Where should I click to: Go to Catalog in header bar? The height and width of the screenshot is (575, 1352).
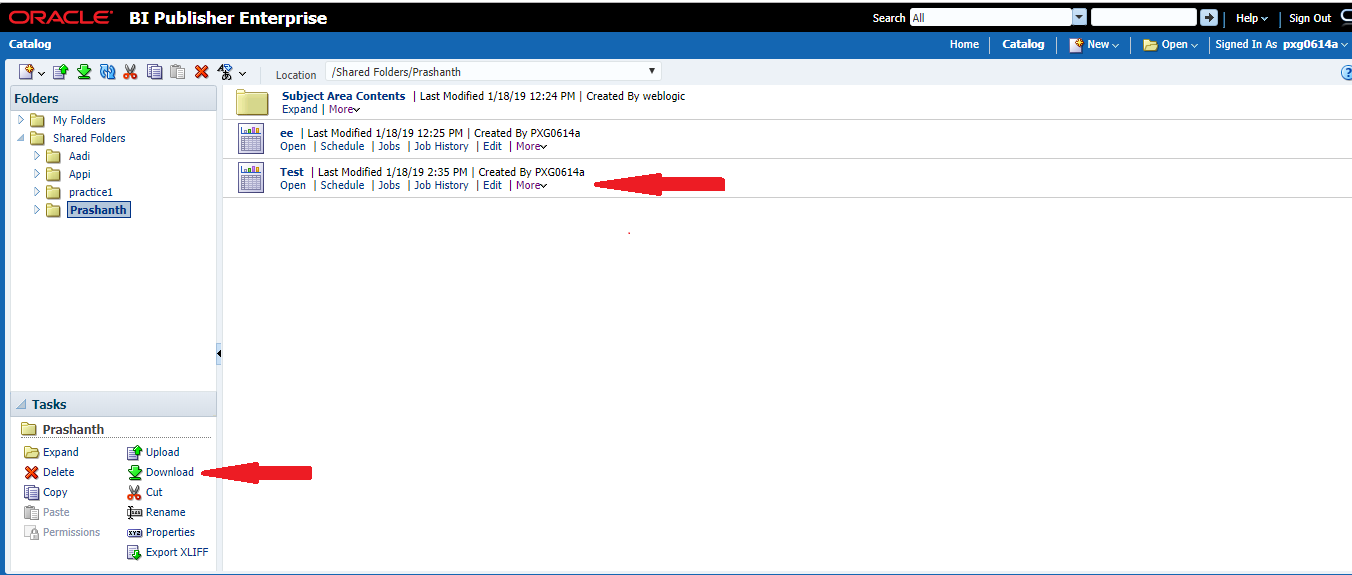[x=1023, y=44]
